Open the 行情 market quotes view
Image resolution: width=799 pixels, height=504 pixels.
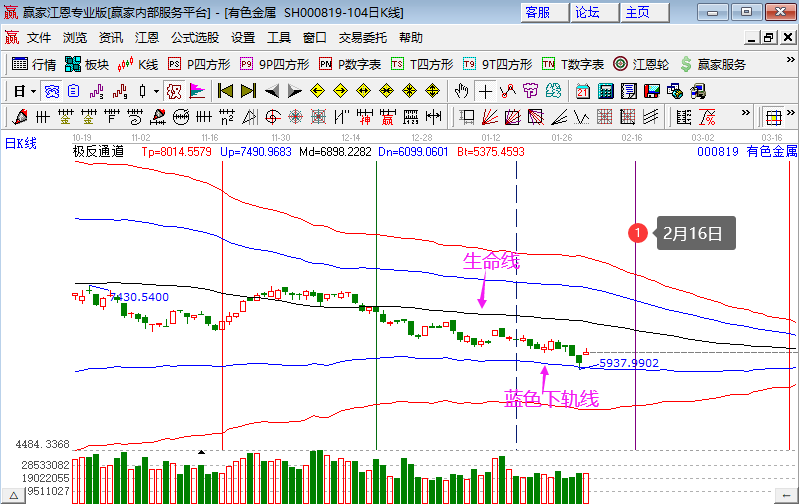coord(34,64)
